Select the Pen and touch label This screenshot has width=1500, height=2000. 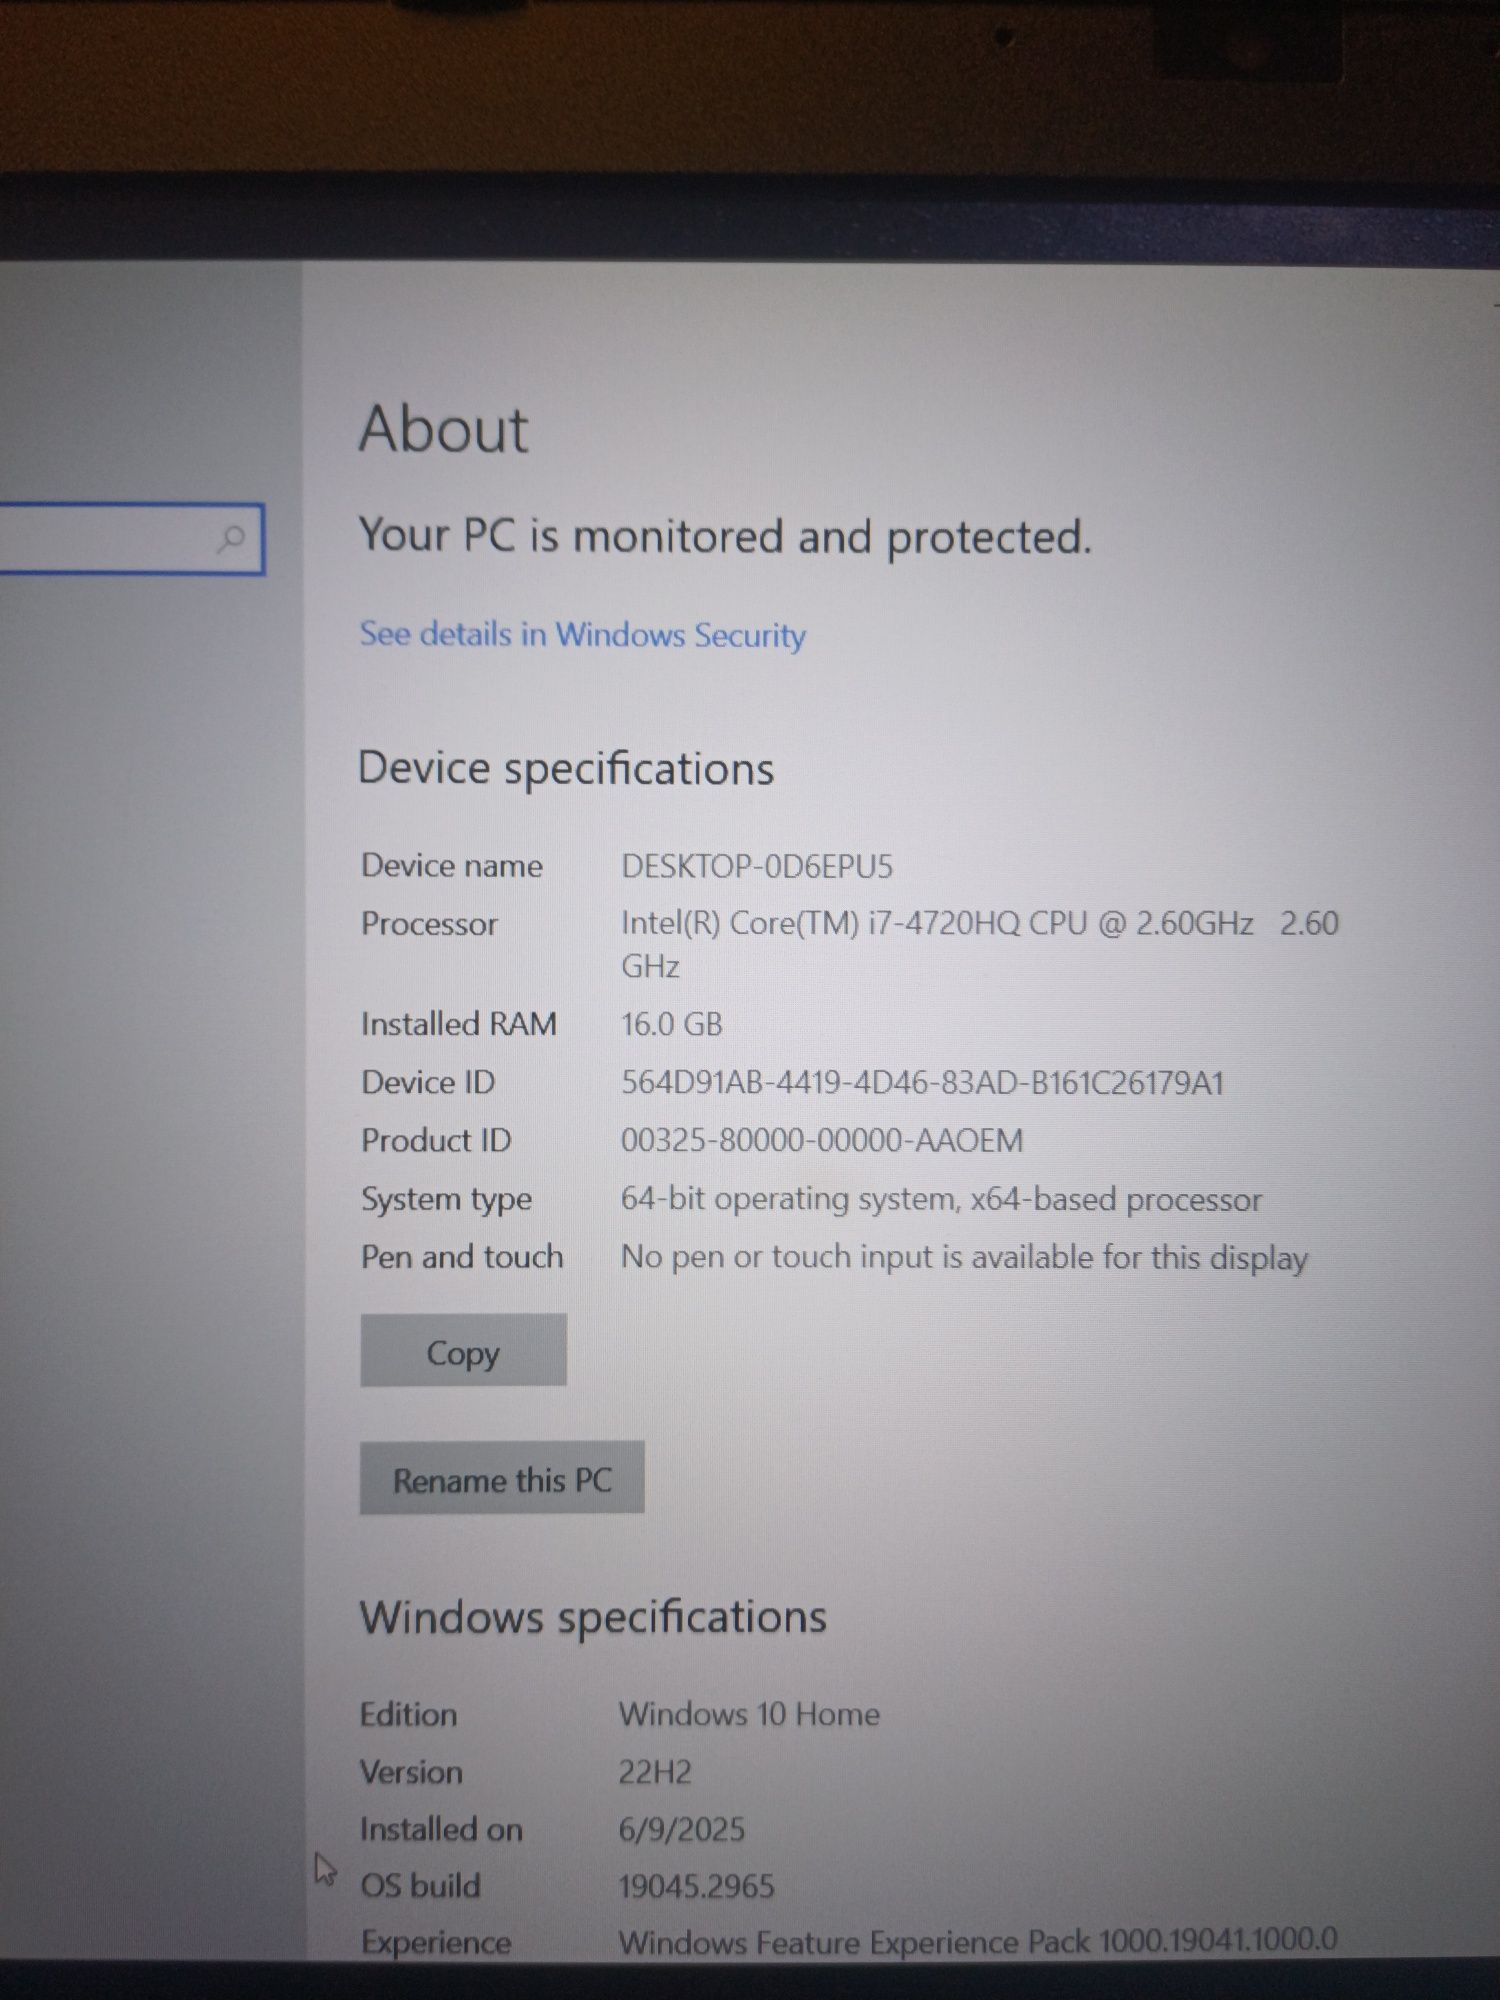click(x=462, y=1257)
